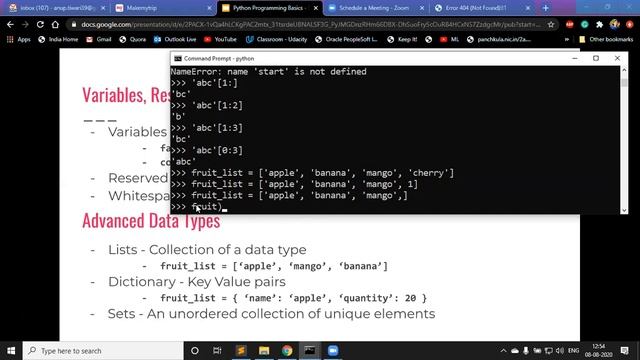The height and width of the screenshot is (360, 640).
Task: Open the YouTube bookmark
Action: tap(220, 40)
